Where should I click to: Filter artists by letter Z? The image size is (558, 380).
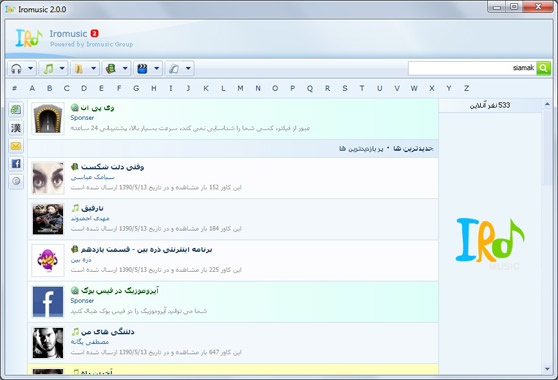tap(466, 88)
